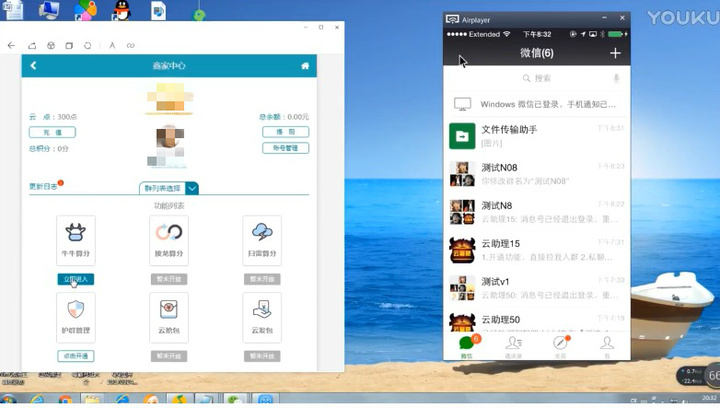This screenshot has height=408, width=720.
Task: Go back with the white chevron in 商家中心 header
Action: 33,66
